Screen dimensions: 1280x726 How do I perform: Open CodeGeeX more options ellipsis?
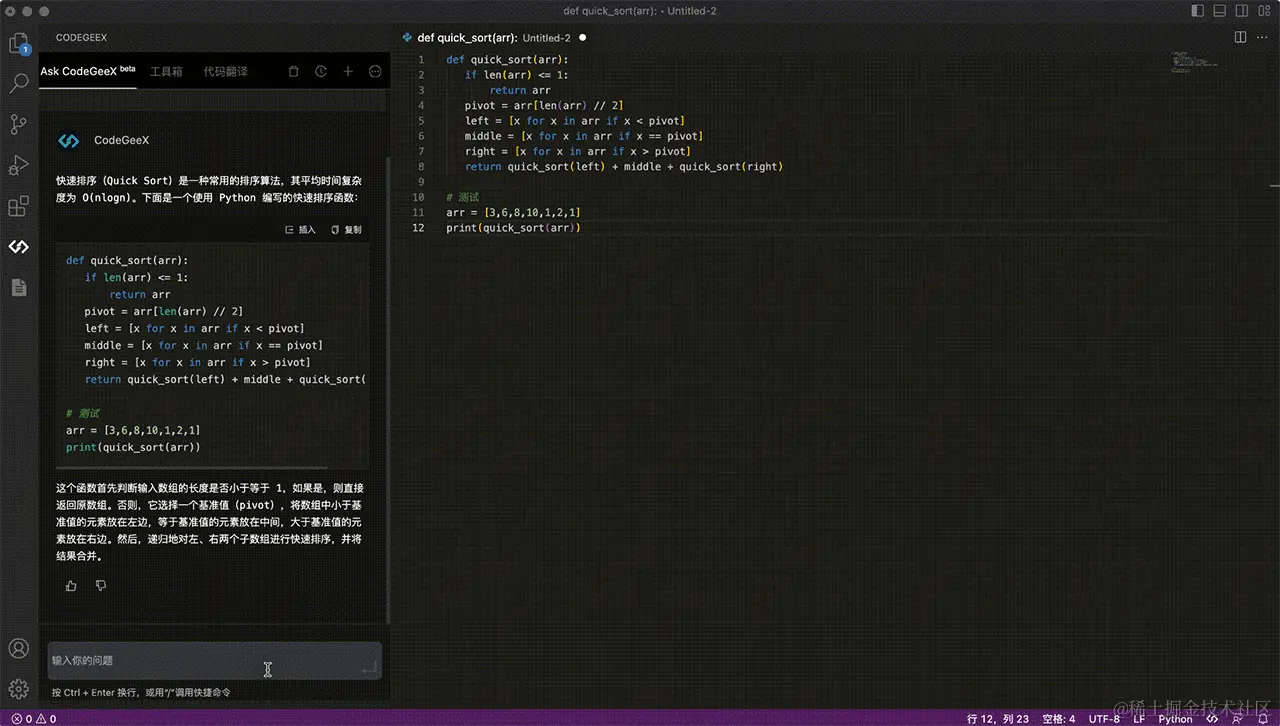[x=375, y=72]
